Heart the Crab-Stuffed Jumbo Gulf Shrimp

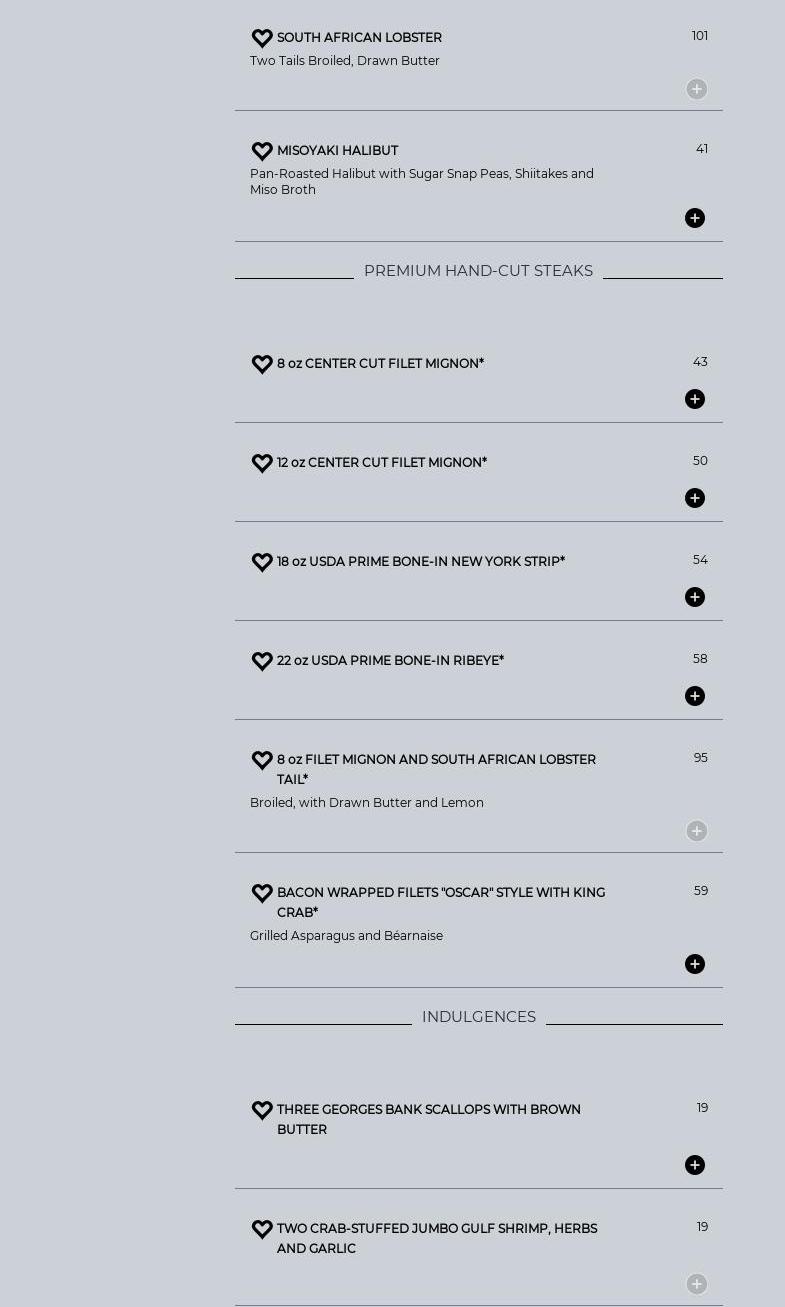pyautogui.click(x=262, y=1229)
